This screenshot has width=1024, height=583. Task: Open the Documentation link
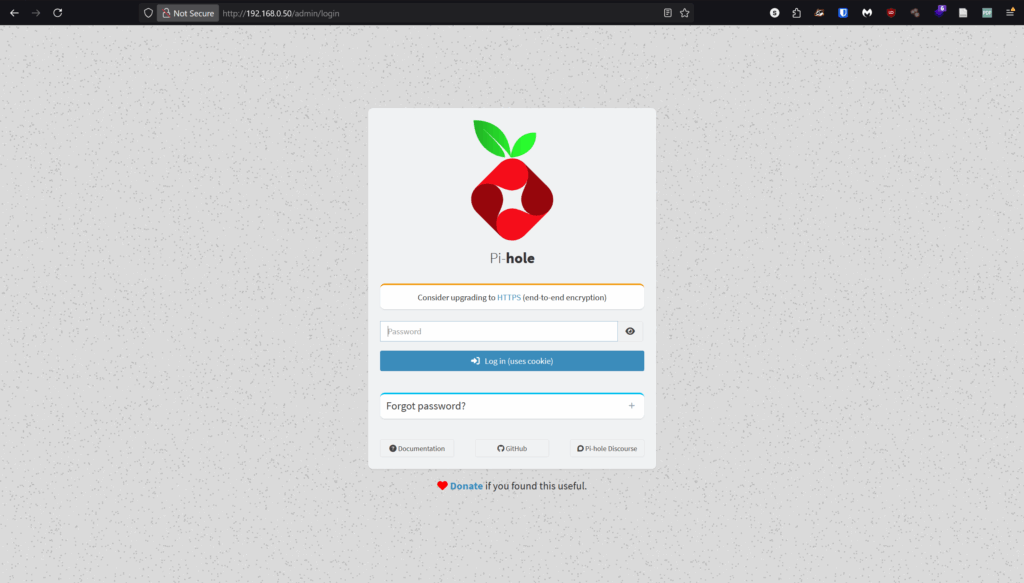pyautogui.click(x=417, y=449)
